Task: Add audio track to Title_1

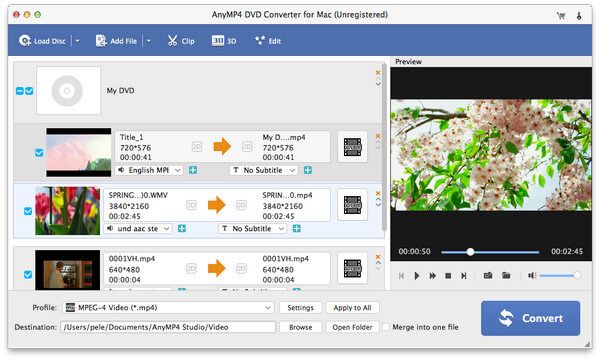Action: click(x=193, y=170)
